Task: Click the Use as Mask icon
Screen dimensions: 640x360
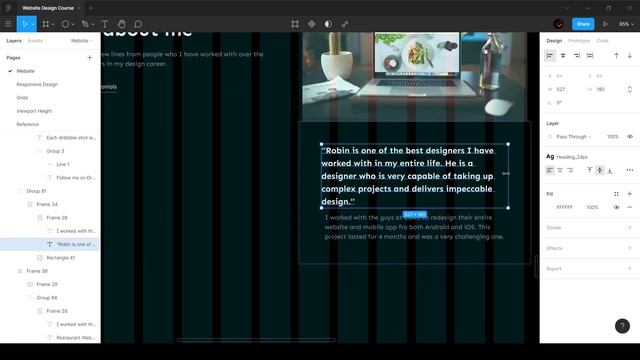Action: [328, 24]
